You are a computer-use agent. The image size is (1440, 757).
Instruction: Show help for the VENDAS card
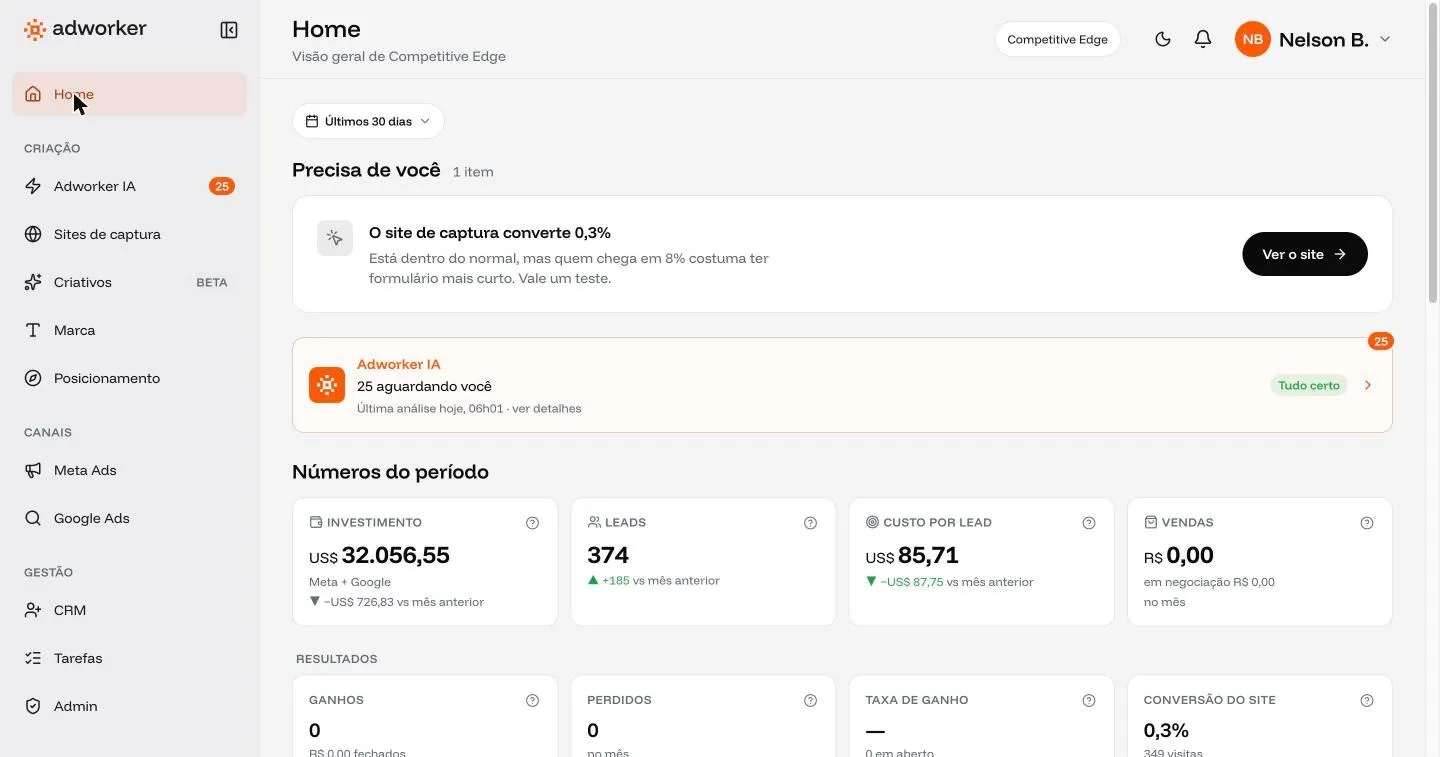[1367, 523]
